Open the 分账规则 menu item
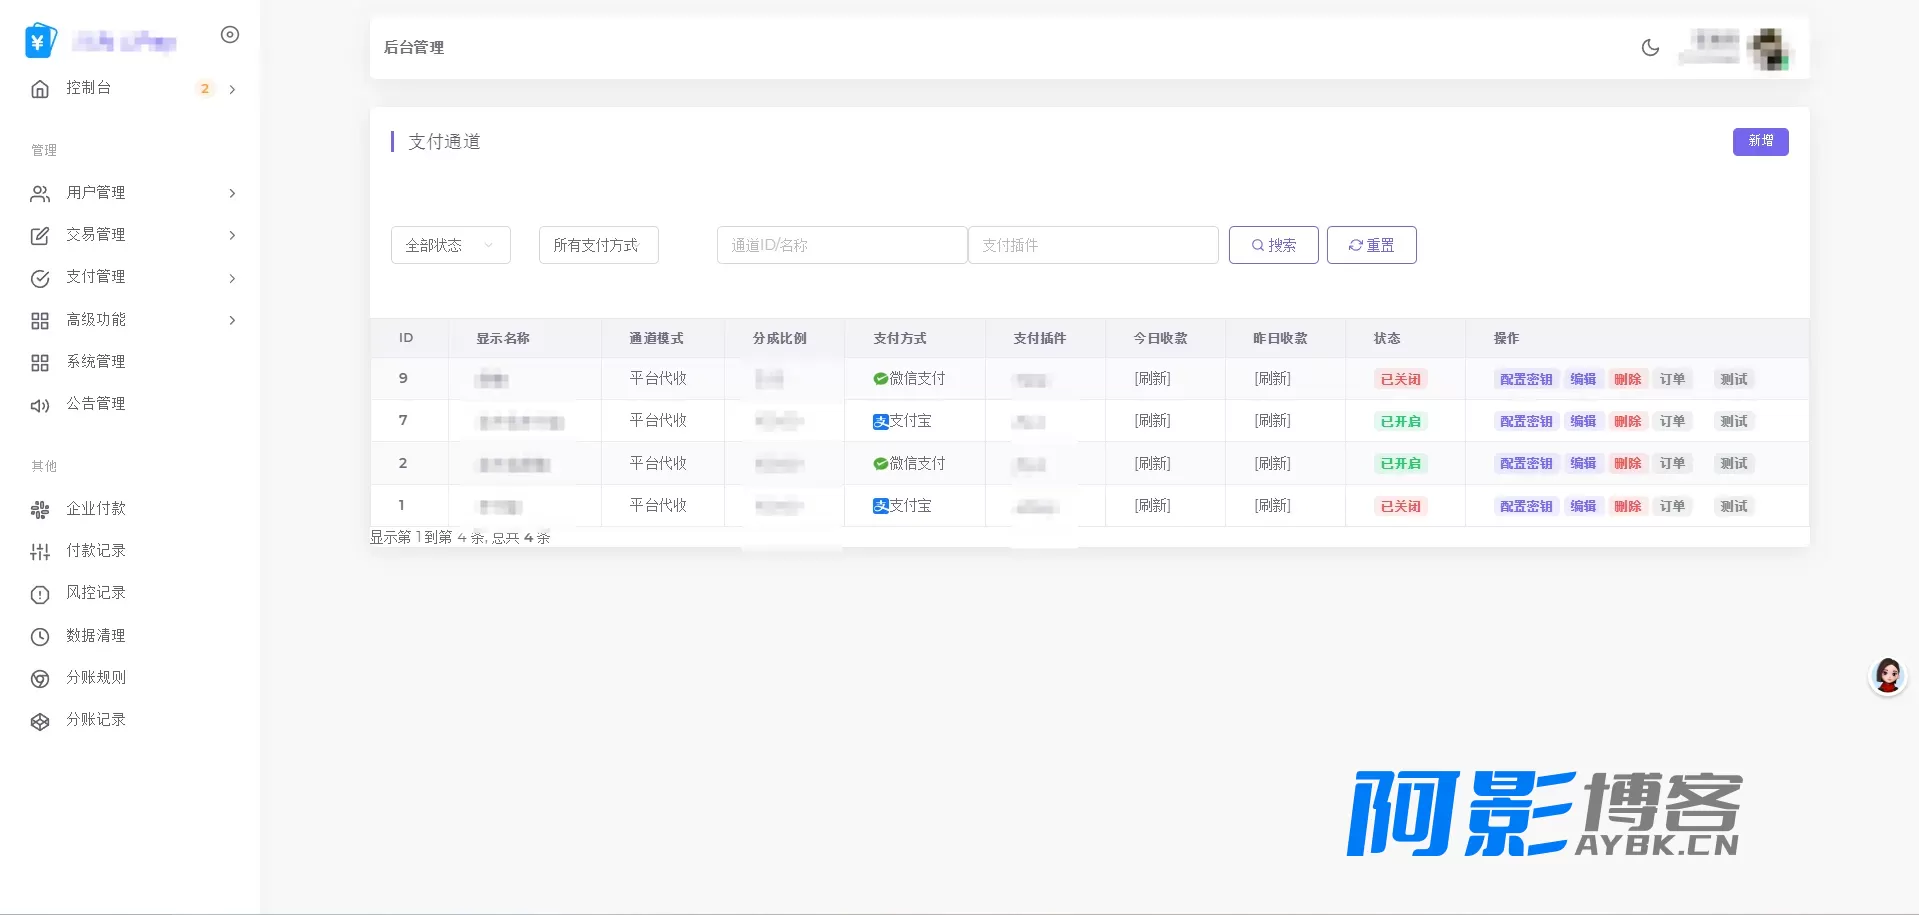 click(x=96, y=678)
